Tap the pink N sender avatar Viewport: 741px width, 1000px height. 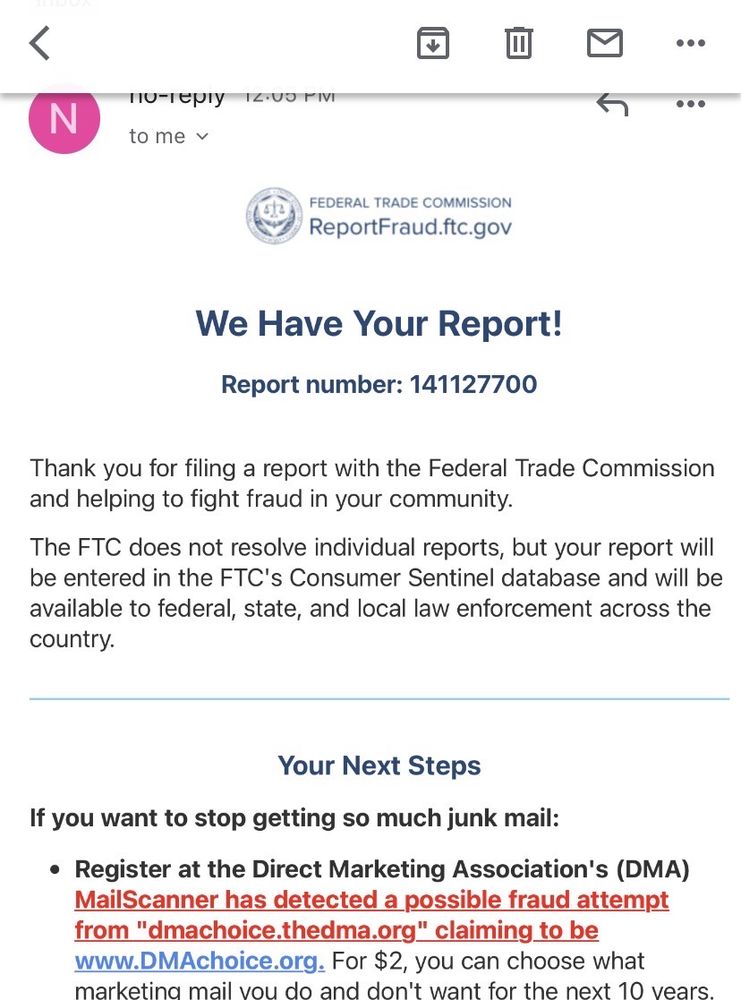pos(64,120)
